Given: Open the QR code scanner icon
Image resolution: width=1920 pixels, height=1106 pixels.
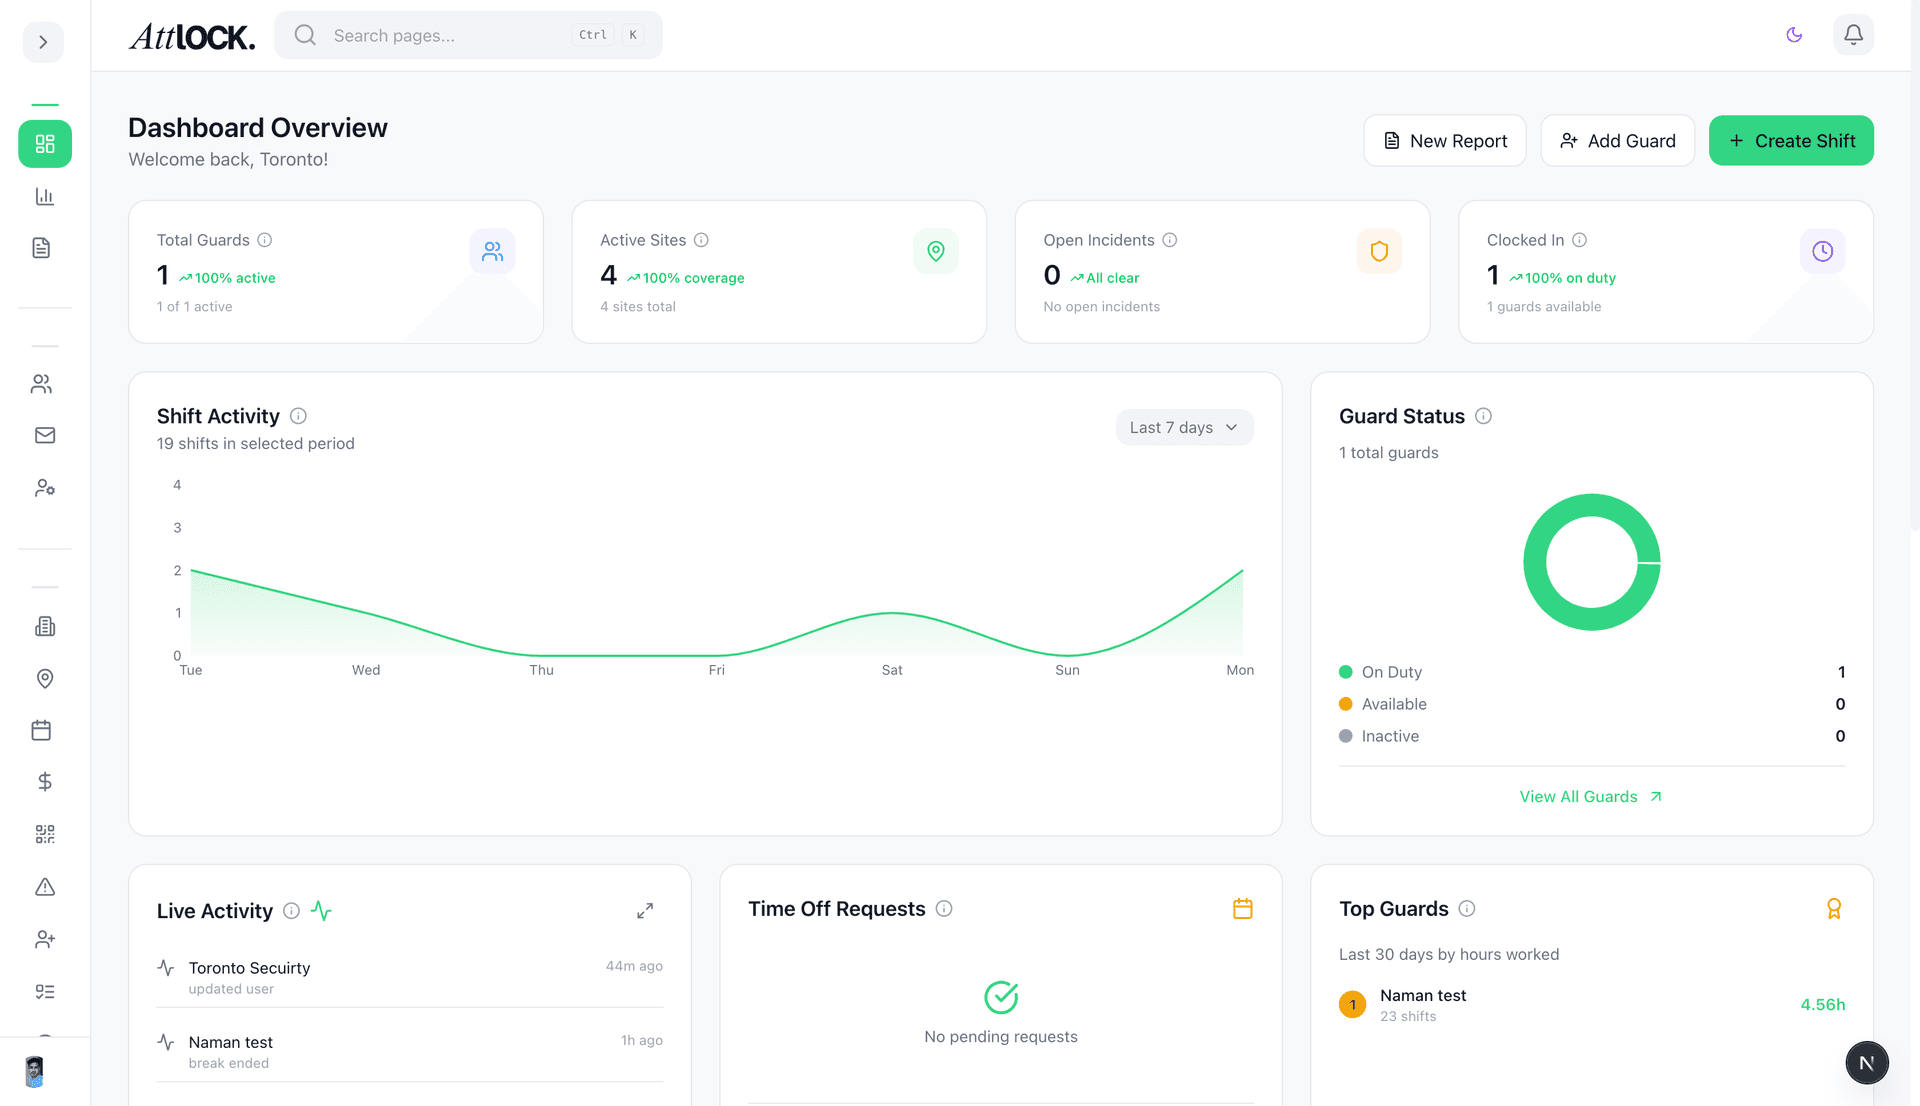Looking at the screenshot, I should (x=44, y=834).
